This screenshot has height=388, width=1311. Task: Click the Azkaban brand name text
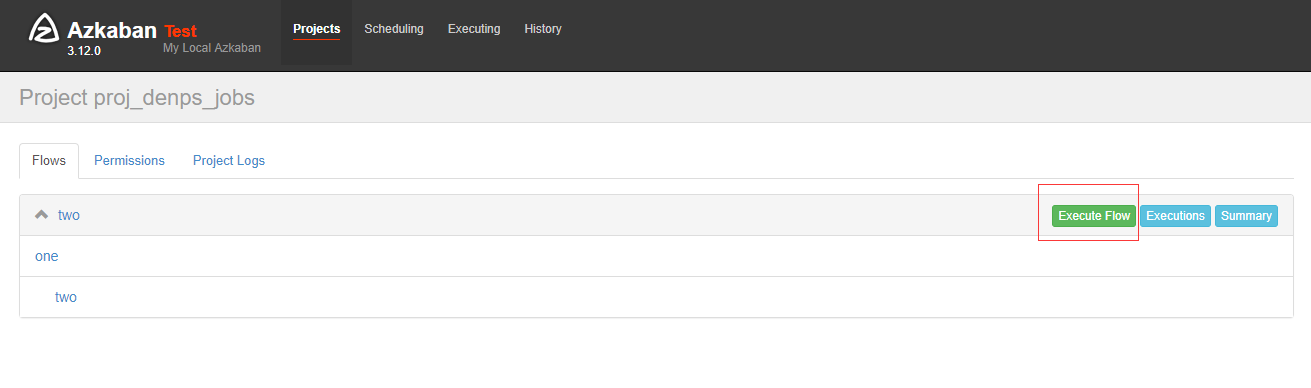(112, 29)
